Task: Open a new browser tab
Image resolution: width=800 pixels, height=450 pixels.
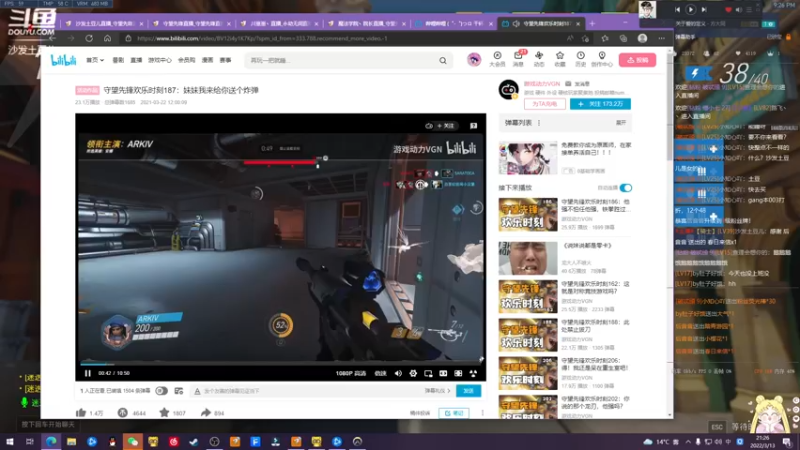Action: [592, 23]
